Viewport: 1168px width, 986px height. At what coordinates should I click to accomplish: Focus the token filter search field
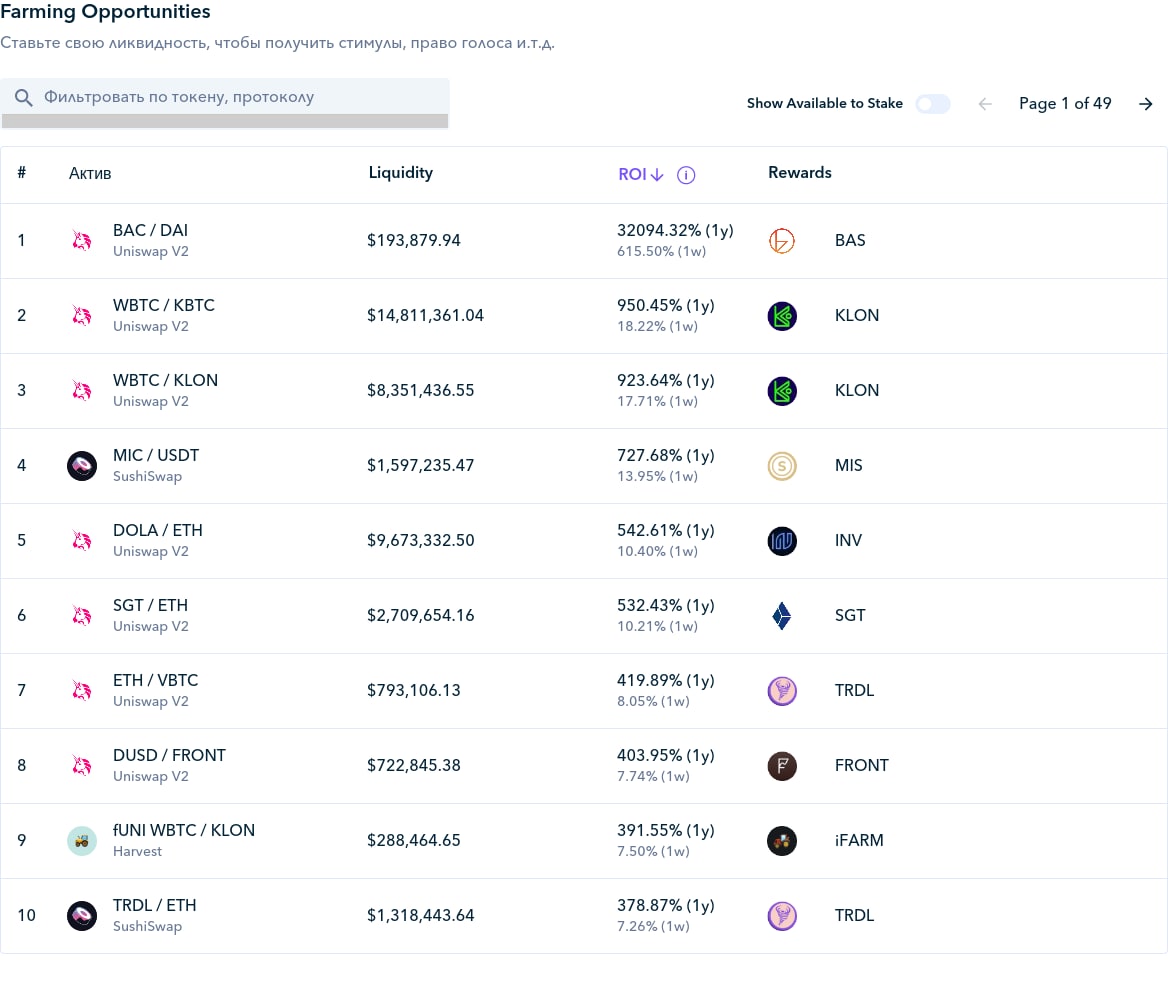pyautogui.click(x=225, y=98)
